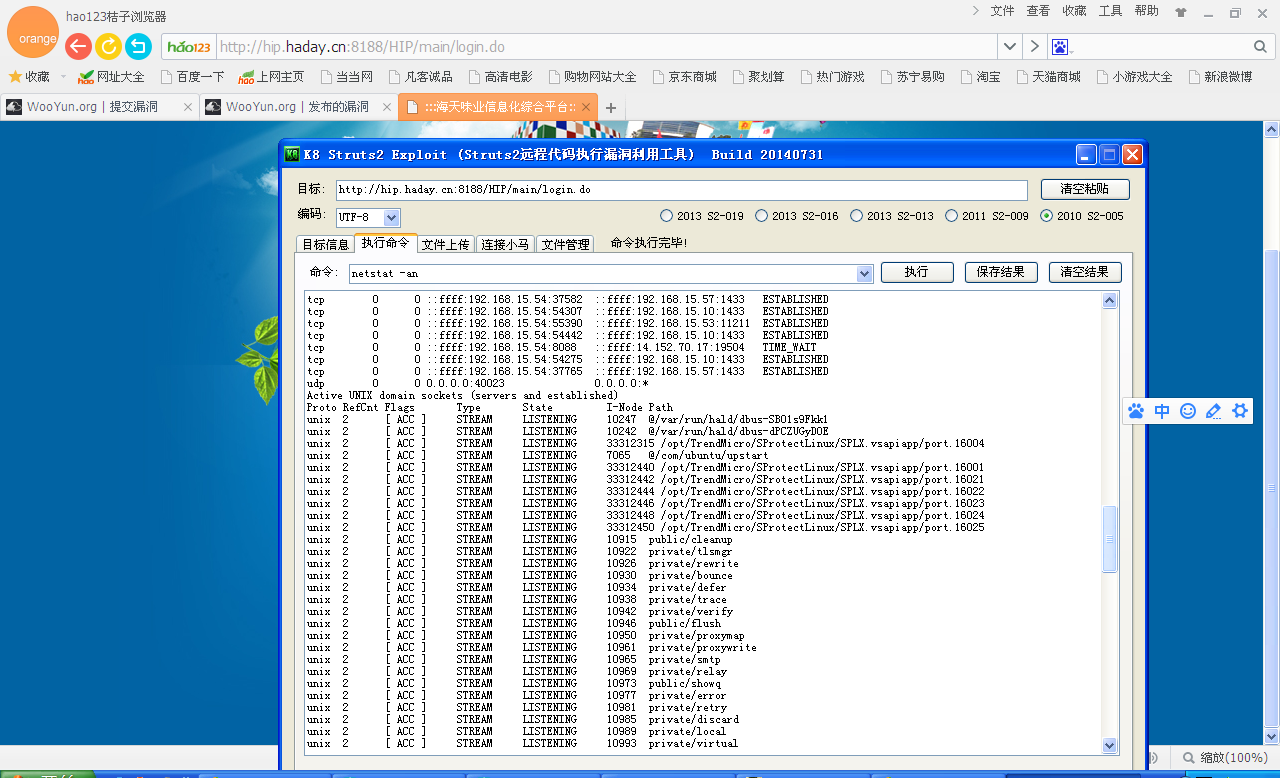
Task: Close the WooYun.org 提交漏洞 tab
Action: coord(187,107)
